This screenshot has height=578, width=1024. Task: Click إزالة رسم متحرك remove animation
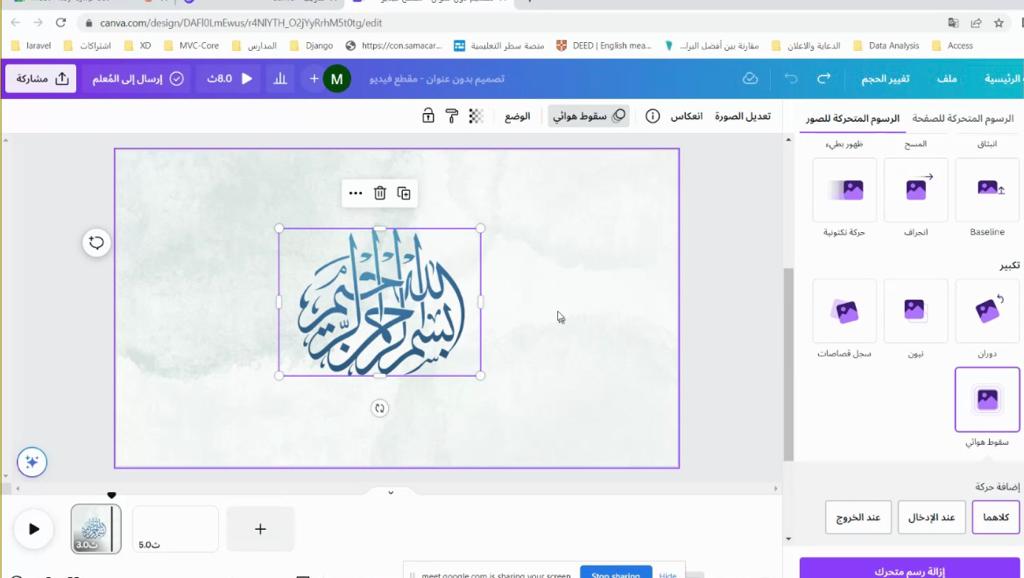(910, 570)
